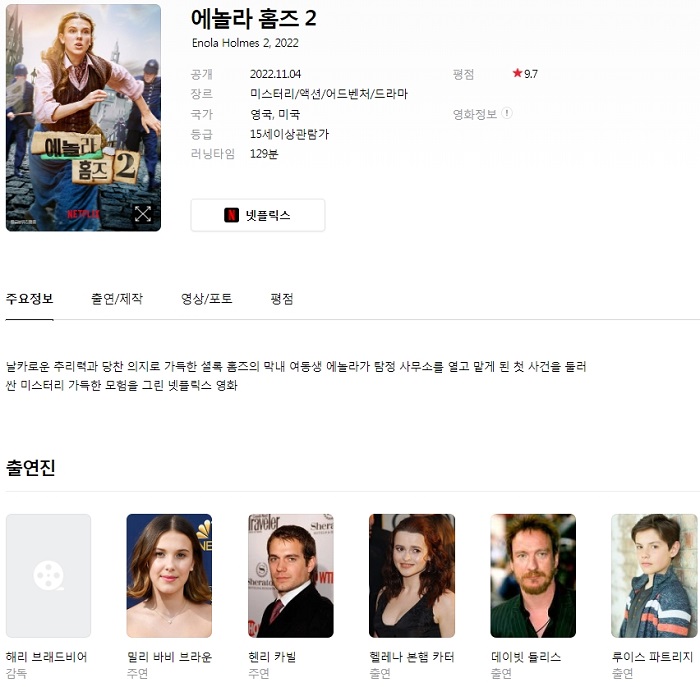Click the 러닝타임 field label
Viewport: 700px width, 687px height.
coord(212,154)
